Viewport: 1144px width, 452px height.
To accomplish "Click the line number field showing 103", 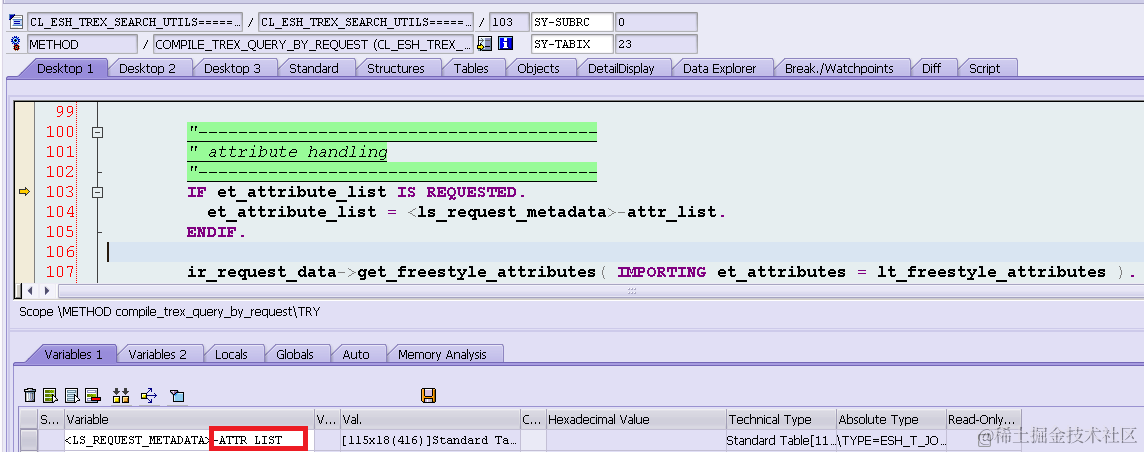I will point(509,22).
